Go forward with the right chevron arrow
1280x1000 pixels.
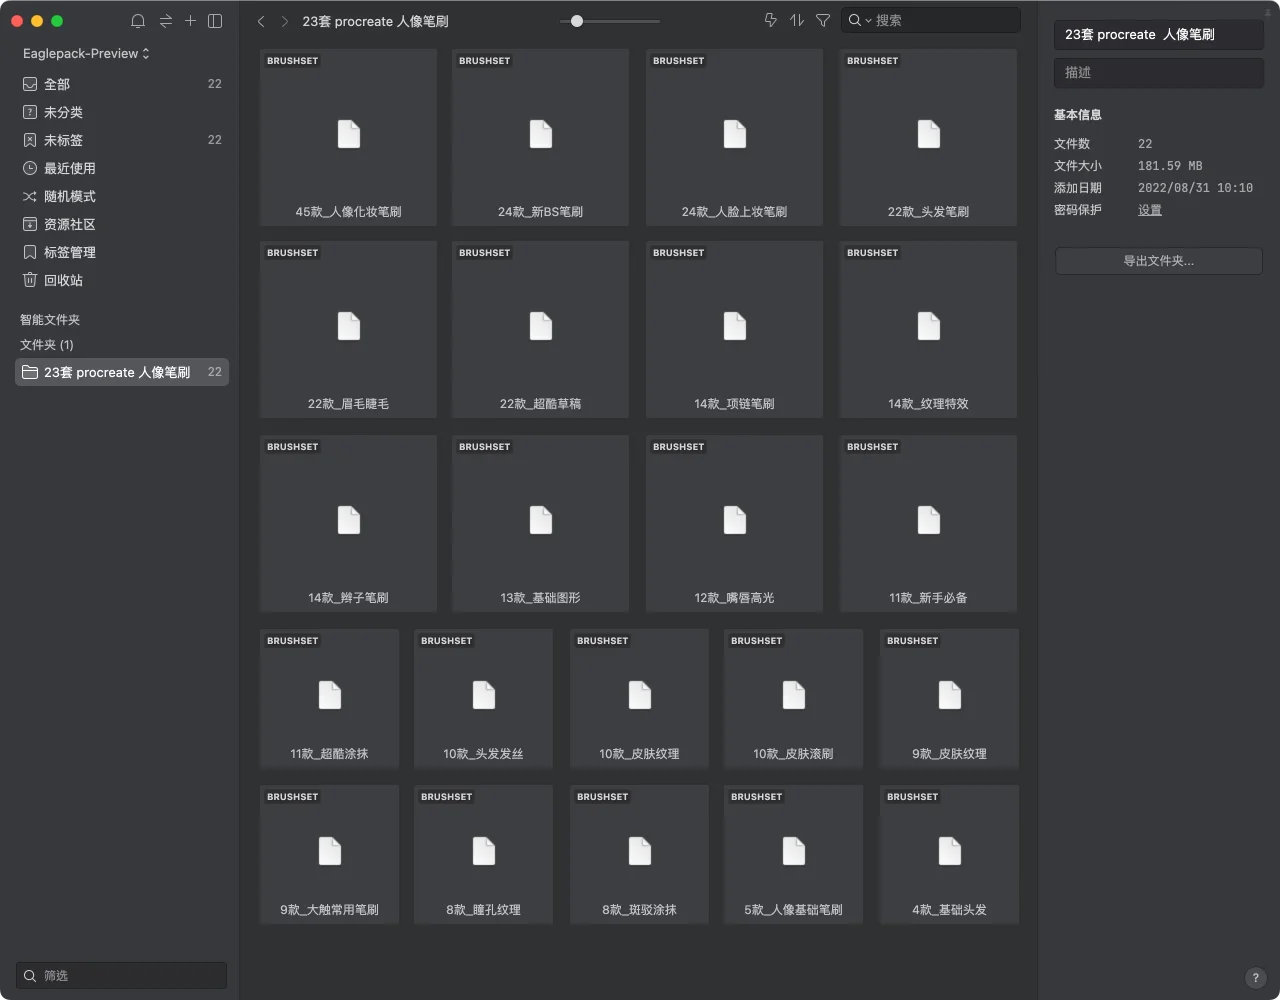(285, 21)
